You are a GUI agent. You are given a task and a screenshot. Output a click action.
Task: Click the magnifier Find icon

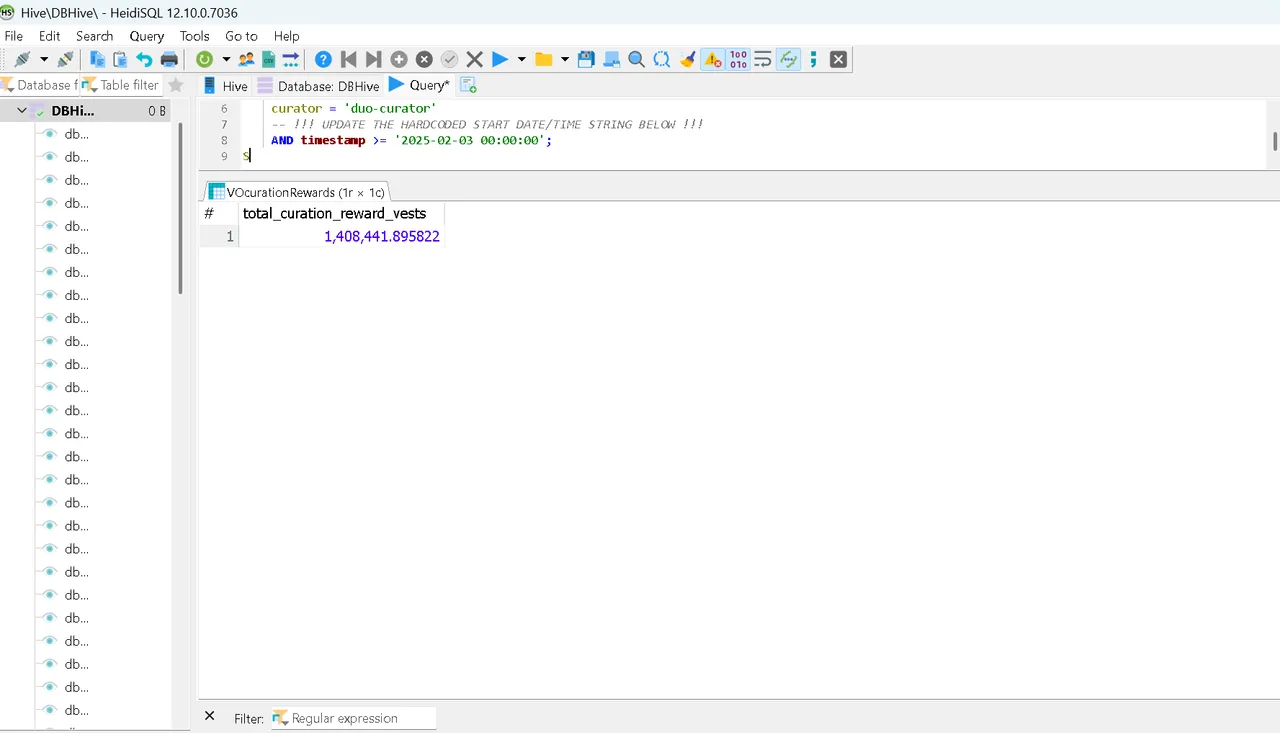[x=636, y=59]
